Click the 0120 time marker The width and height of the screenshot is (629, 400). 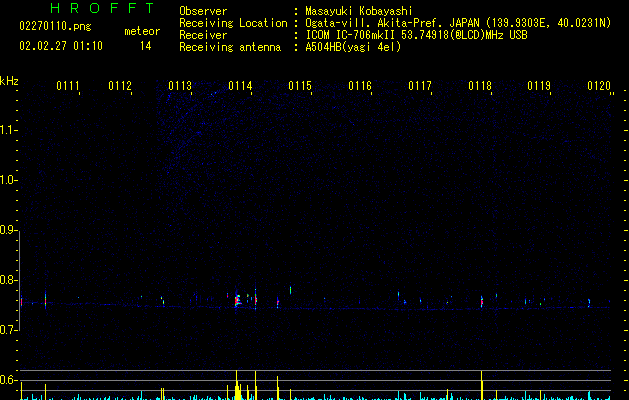coord(599,86)
